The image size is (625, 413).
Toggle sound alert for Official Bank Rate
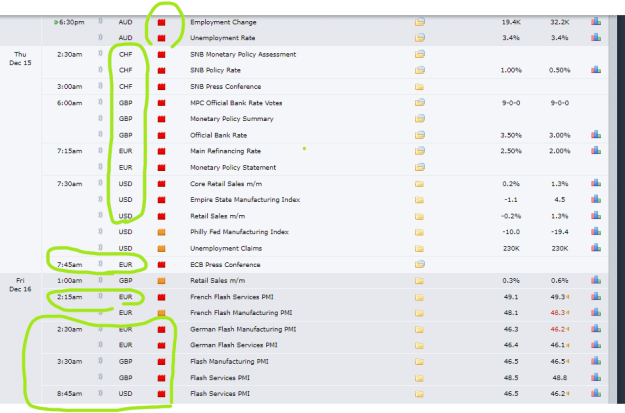pos(100,134)
